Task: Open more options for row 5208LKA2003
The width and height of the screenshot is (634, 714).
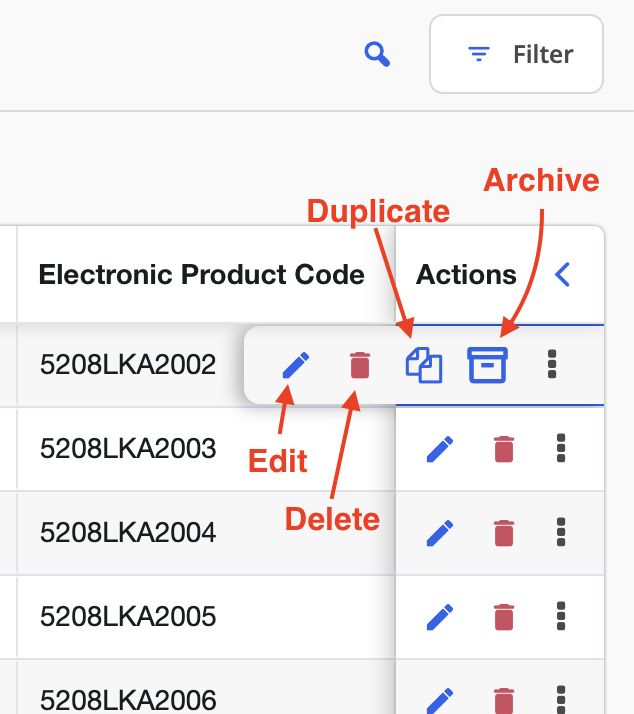Action: (x=561, y=448)
